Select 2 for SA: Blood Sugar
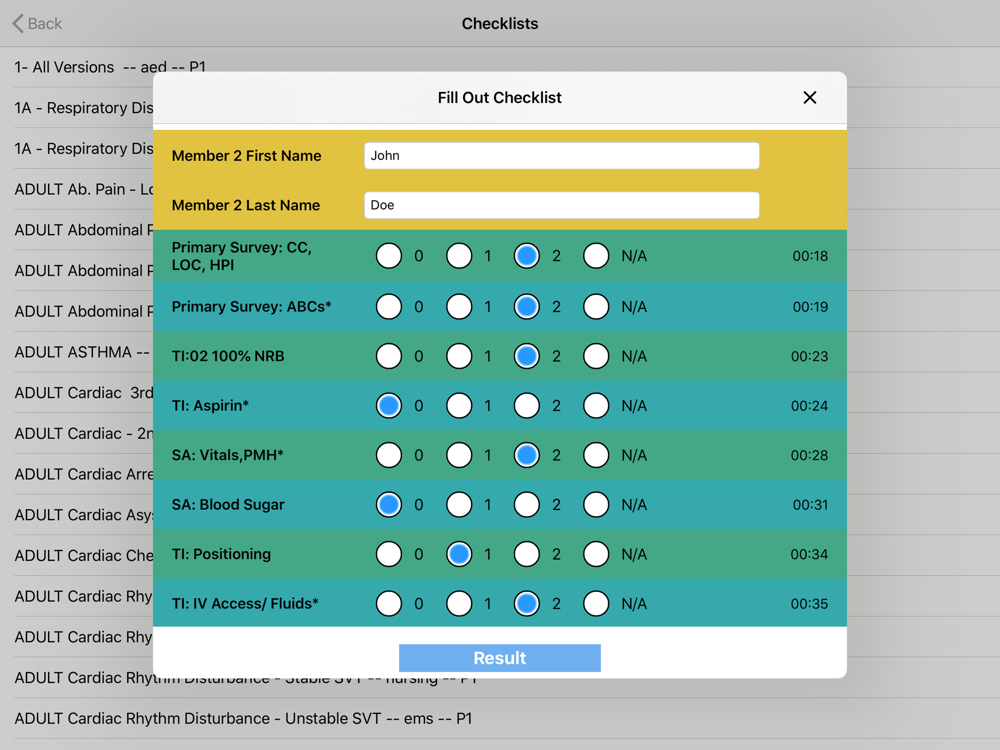Viewport: 1000px width, 750px height. coord(527,504)
